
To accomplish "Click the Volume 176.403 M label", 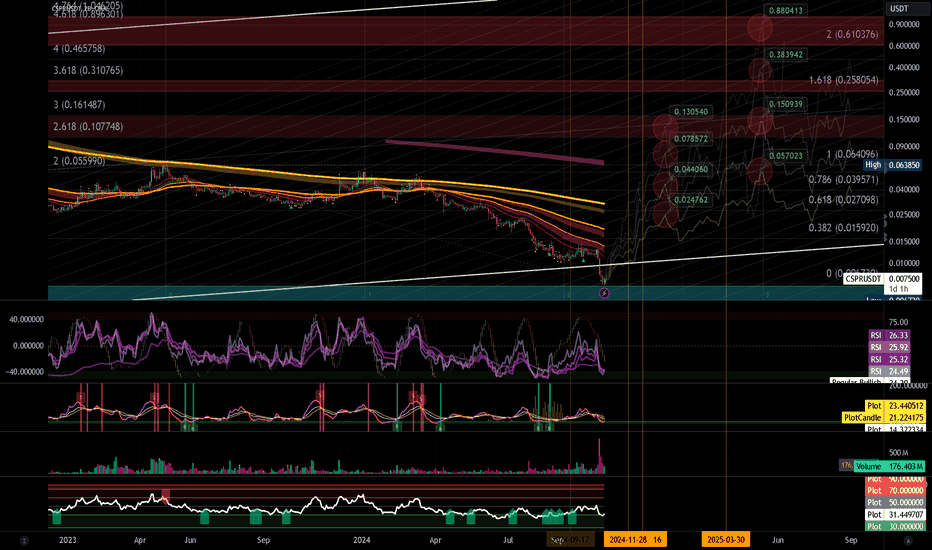I will [x=889, y=466].
